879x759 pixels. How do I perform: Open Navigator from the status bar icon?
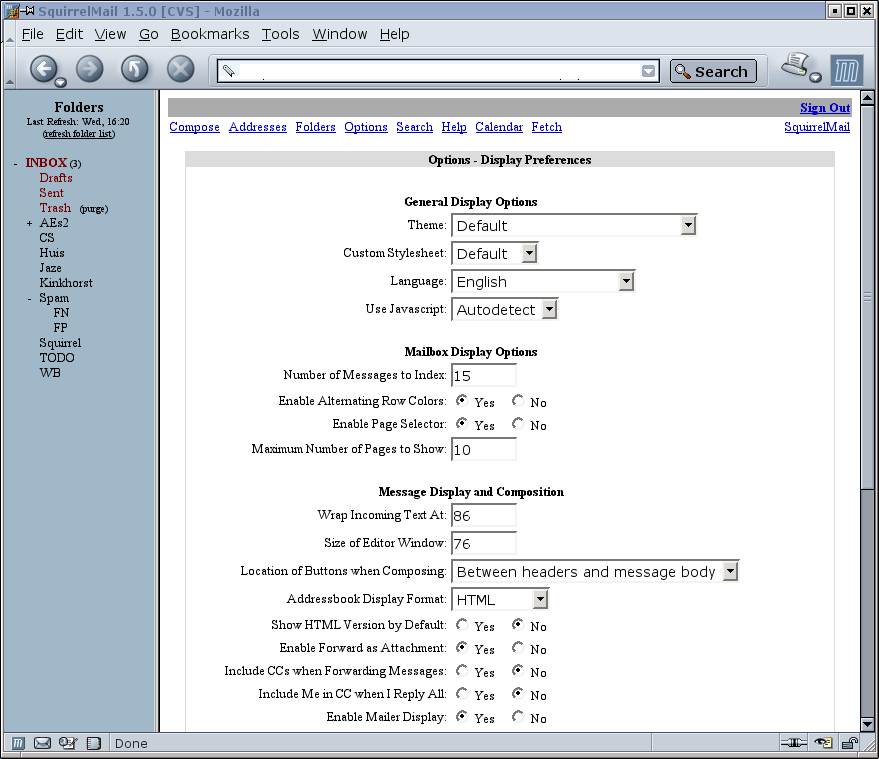tap(18, 743)
